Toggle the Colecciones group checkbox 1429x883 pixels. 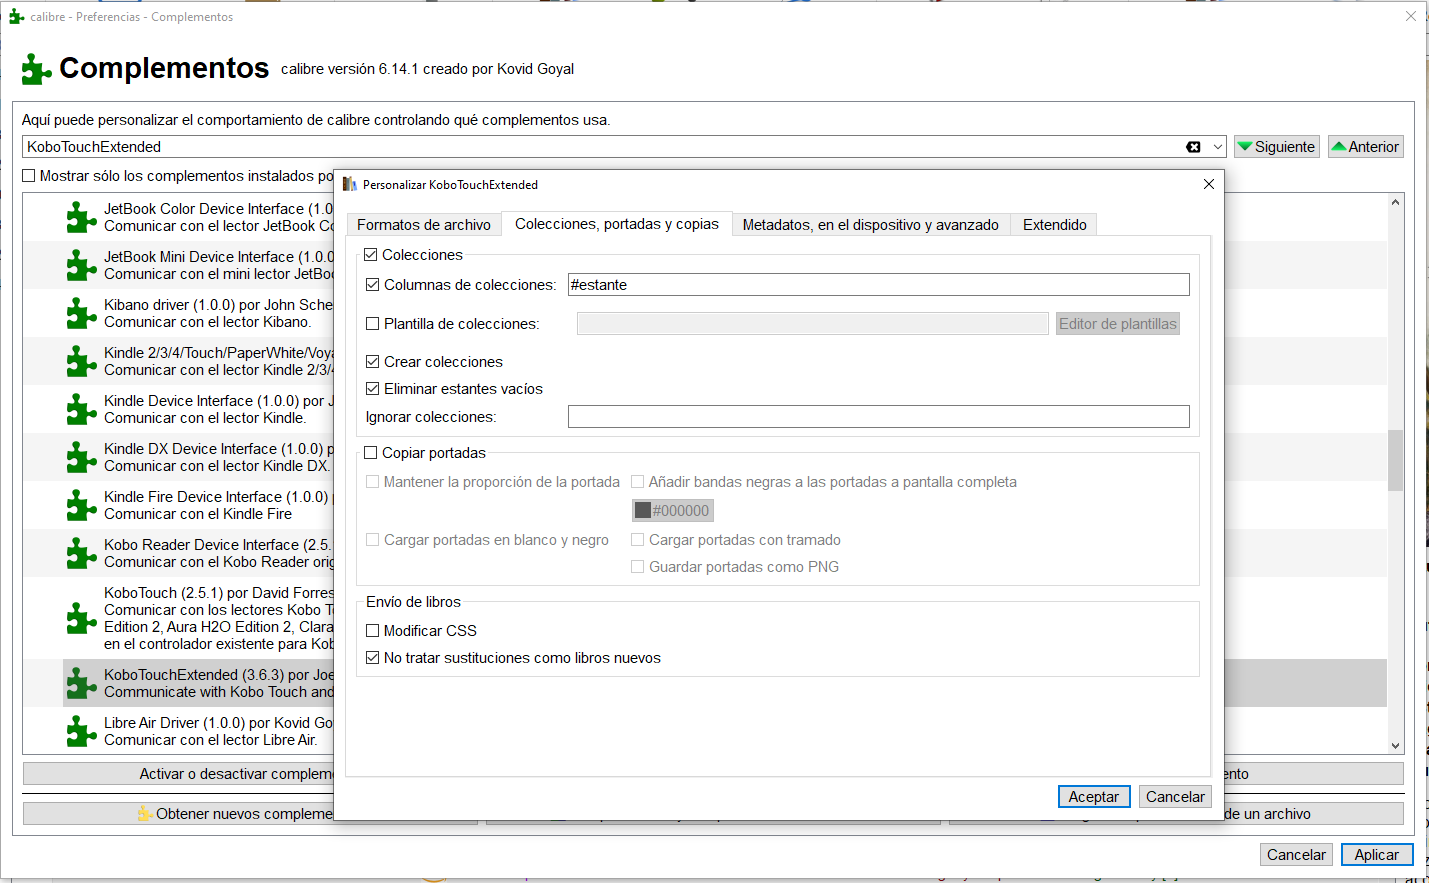pyautogui.click(x=371, y=255)
